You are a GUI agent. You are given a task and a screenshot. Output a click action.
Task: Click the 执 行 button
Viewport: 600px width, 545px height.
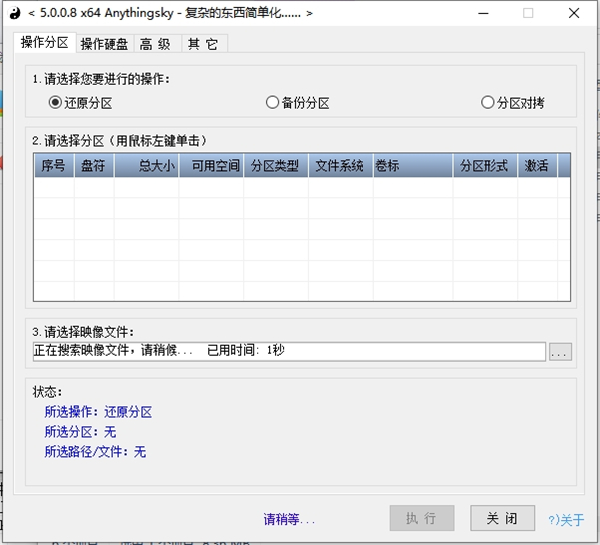pyautogui.click(x=422, y=518)
